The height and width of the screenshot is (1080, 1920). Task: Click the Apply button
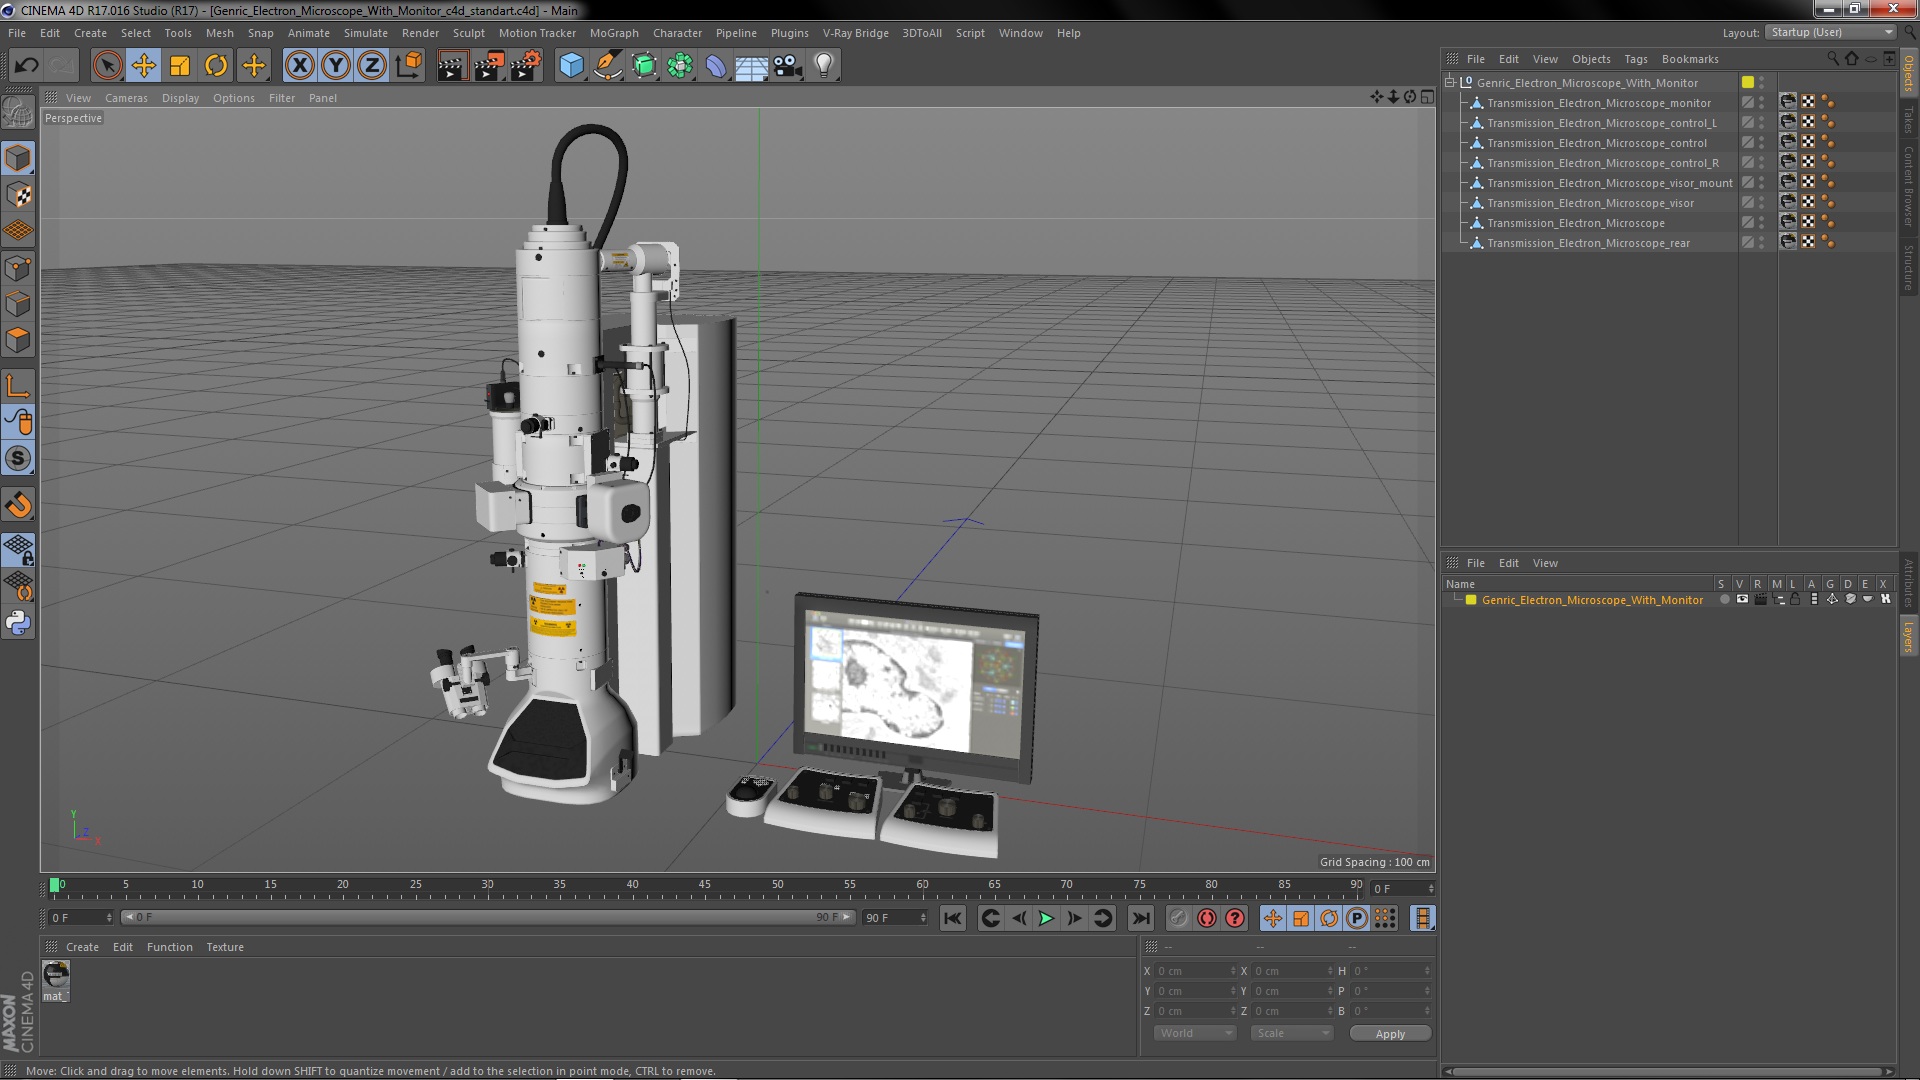(1389, 1034)
